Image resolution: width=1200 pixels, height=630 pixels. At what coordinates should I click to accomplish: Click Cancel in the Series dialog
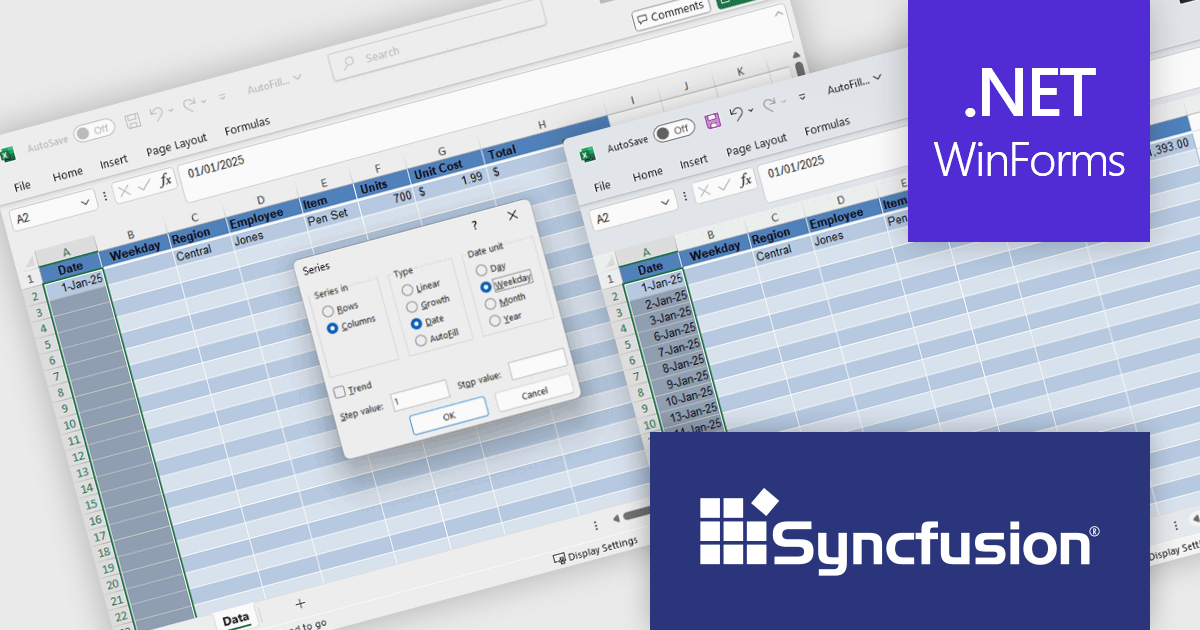535,392
